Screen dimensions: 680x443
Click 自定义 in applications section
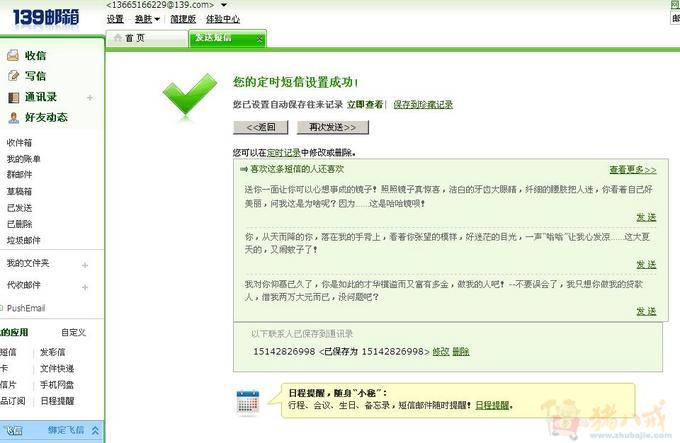click(x=73, y=332)
